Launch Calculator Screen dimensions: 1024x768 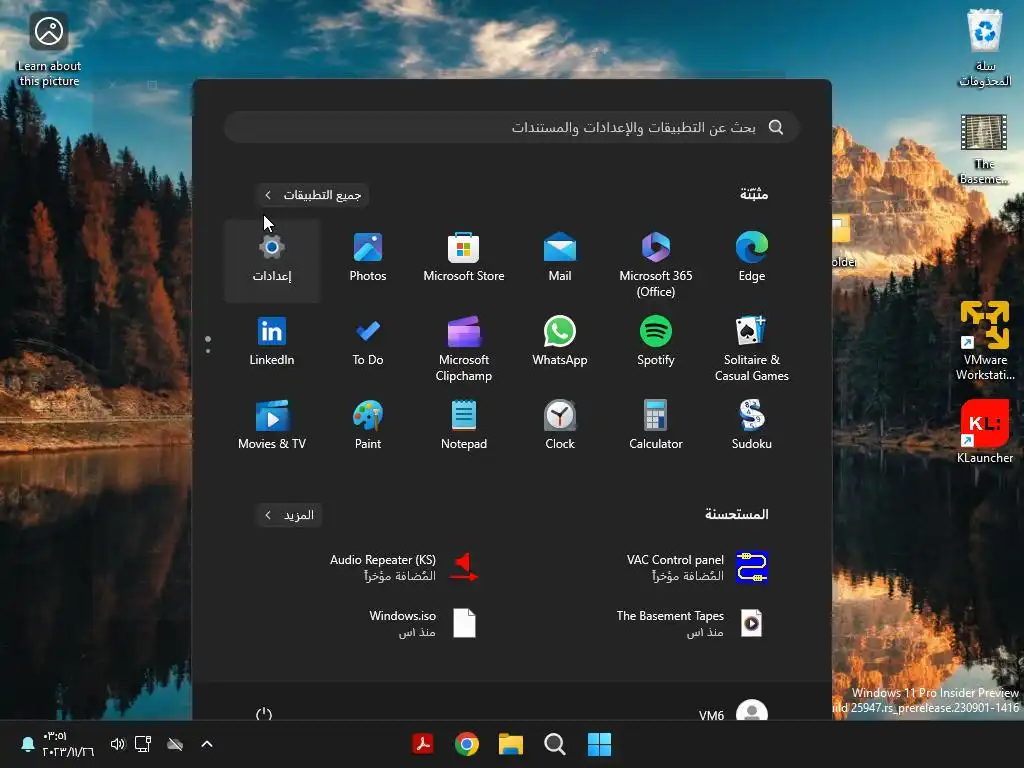pos(656,427)
